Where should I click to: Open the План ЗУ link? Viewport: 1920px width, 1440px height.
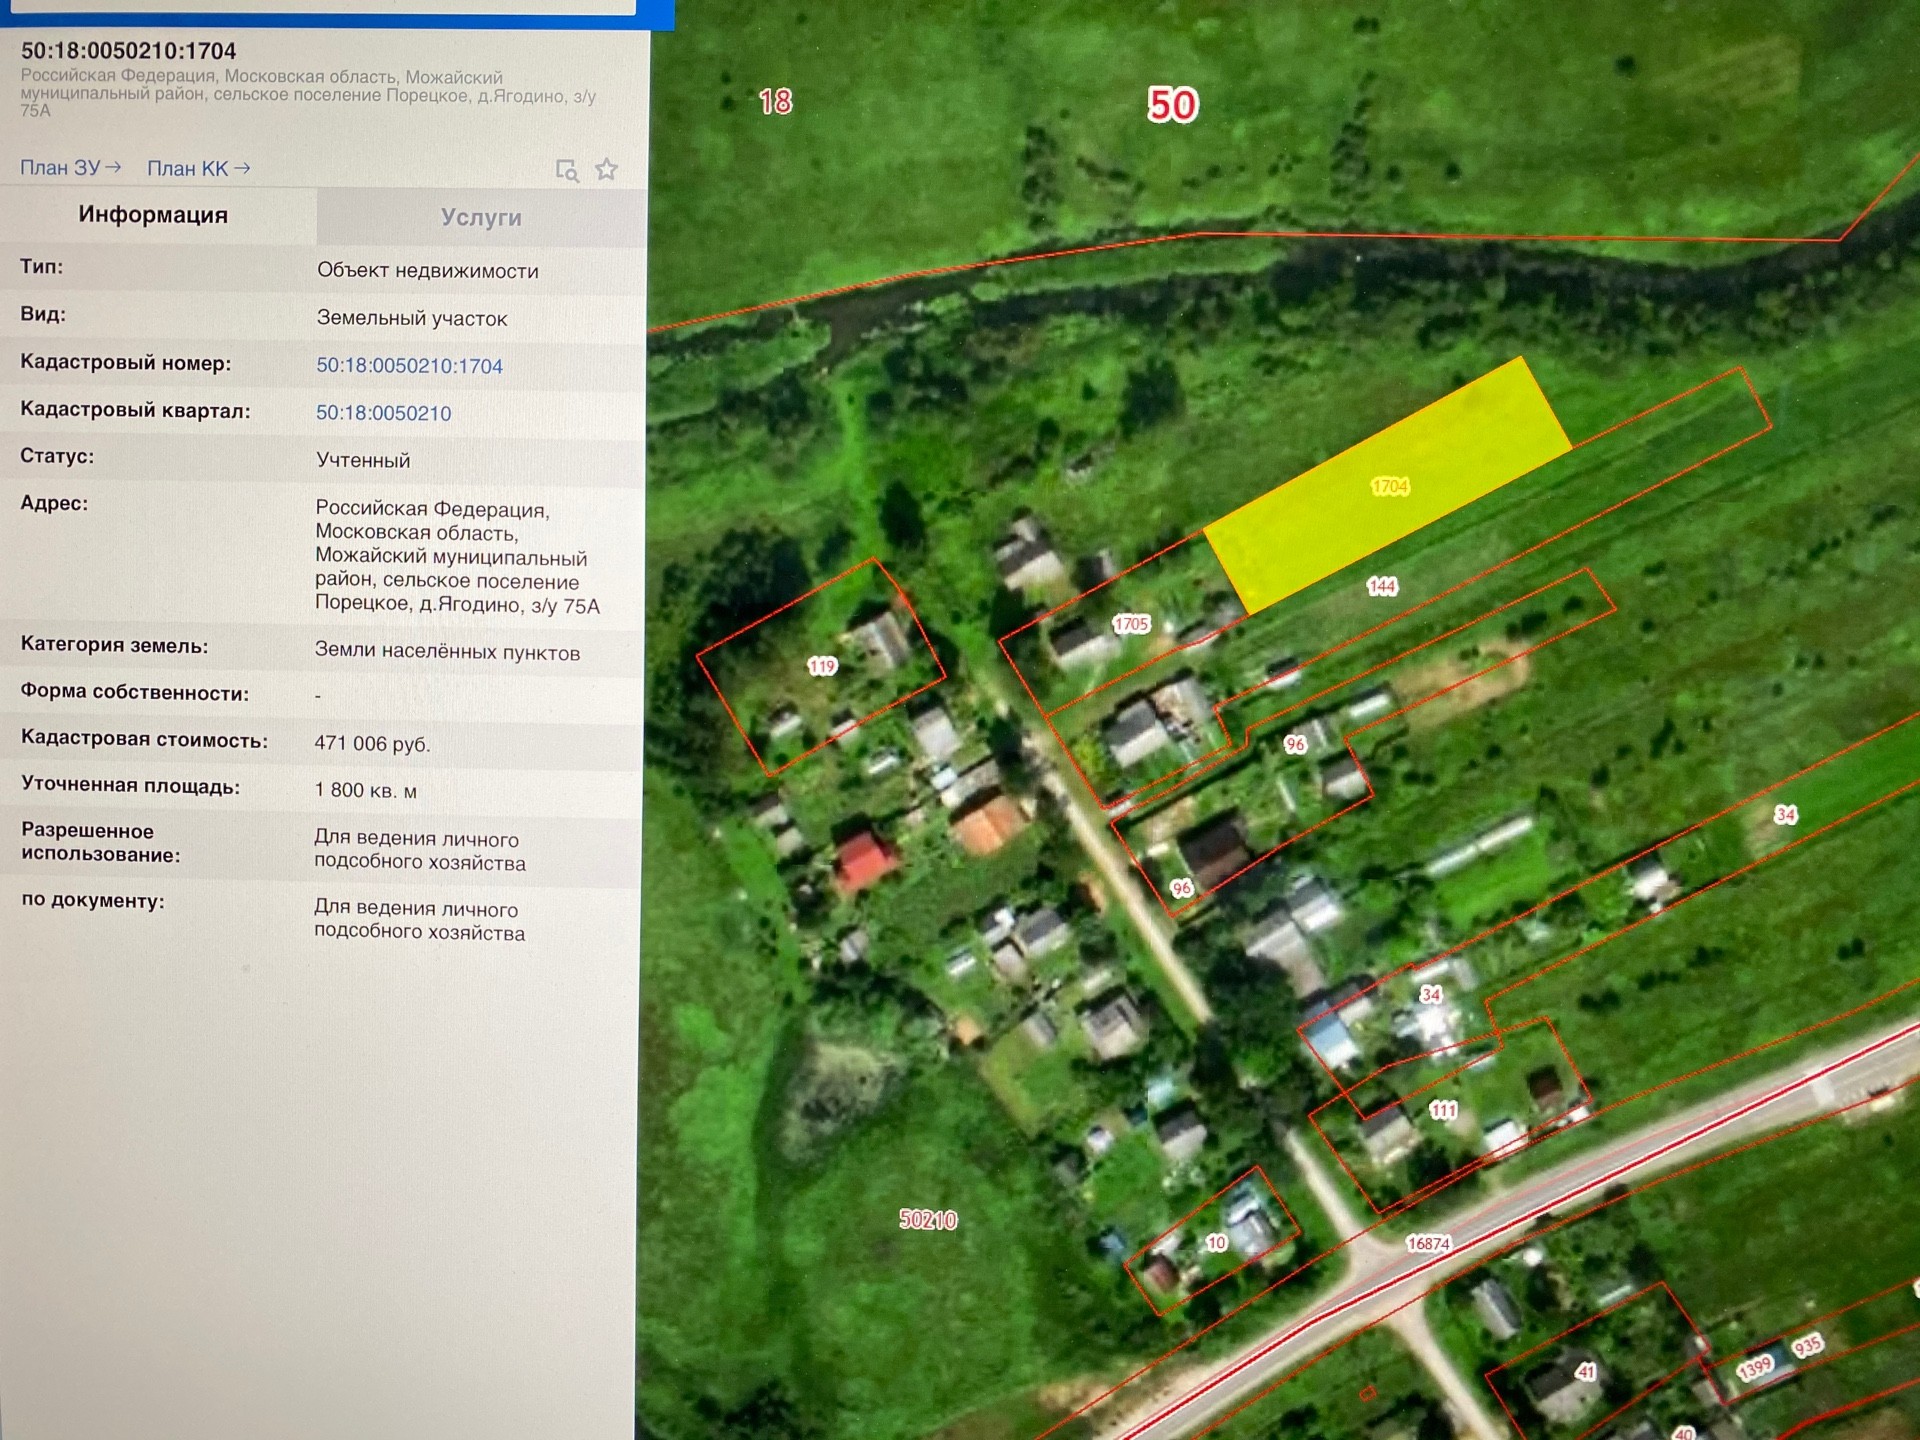click(x=70, y=168)
